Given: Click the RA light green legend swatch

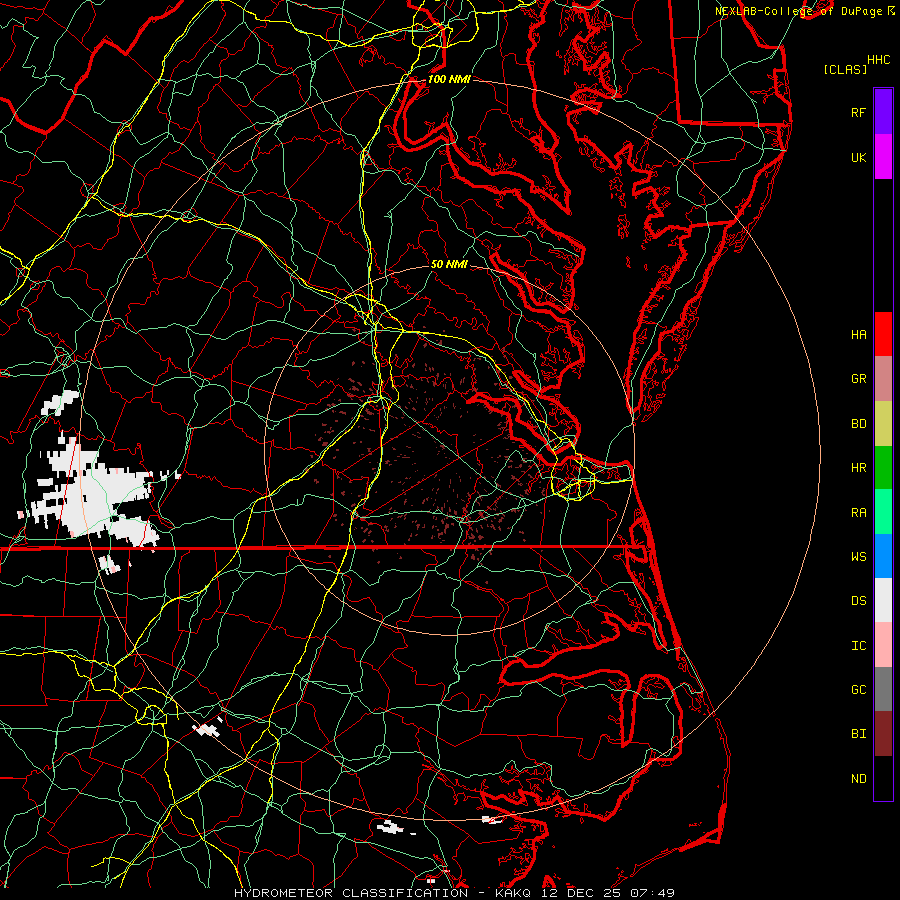Looking at the screenshot, I should 883,512.
